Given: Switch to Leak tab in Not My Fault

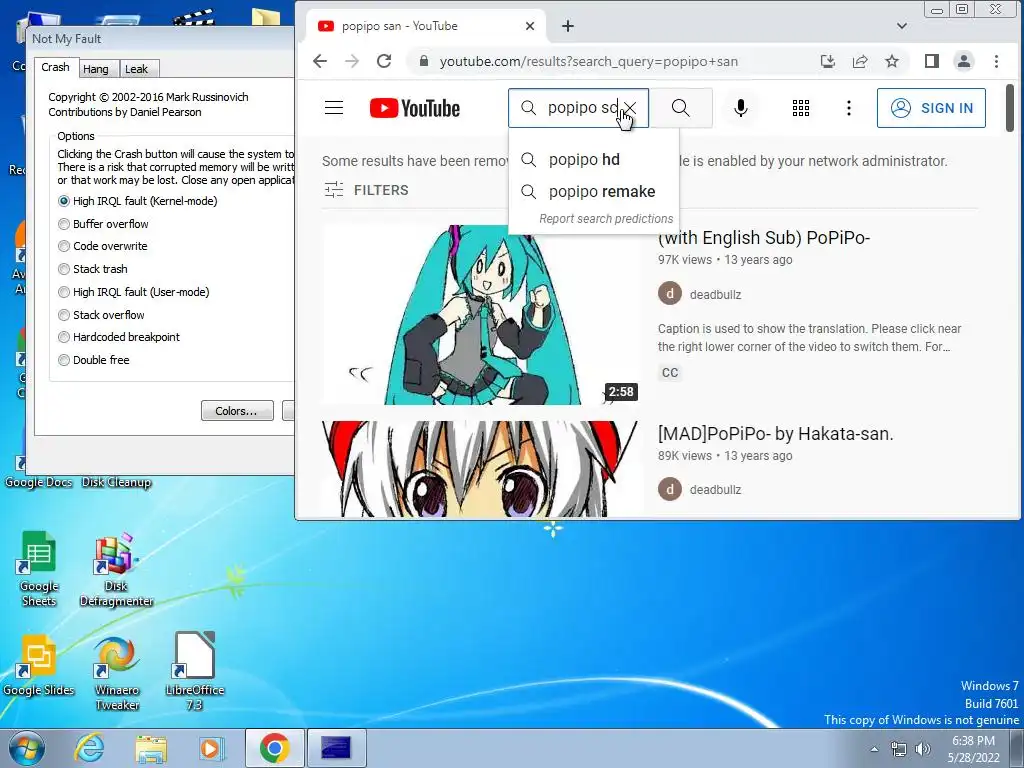Looking at the screenshot, I should [136, 69].
